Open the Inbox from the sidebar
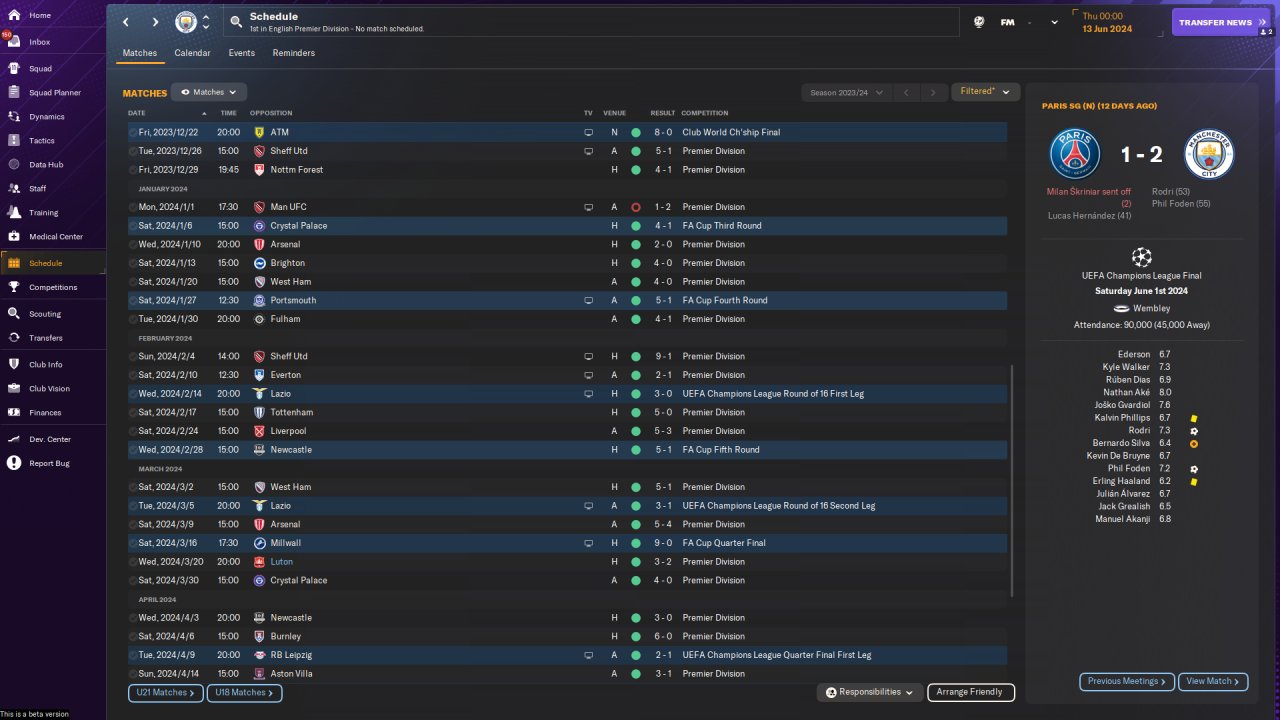This screenshot has height=720, width=1280. [40, 42]
